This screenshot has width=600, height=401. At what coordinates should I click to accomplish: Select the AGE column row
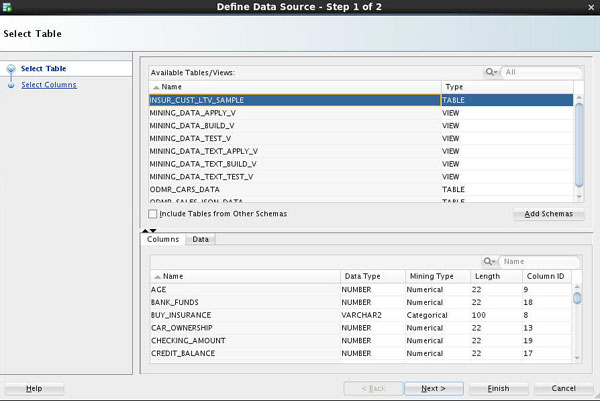click(x=361, y=290)
